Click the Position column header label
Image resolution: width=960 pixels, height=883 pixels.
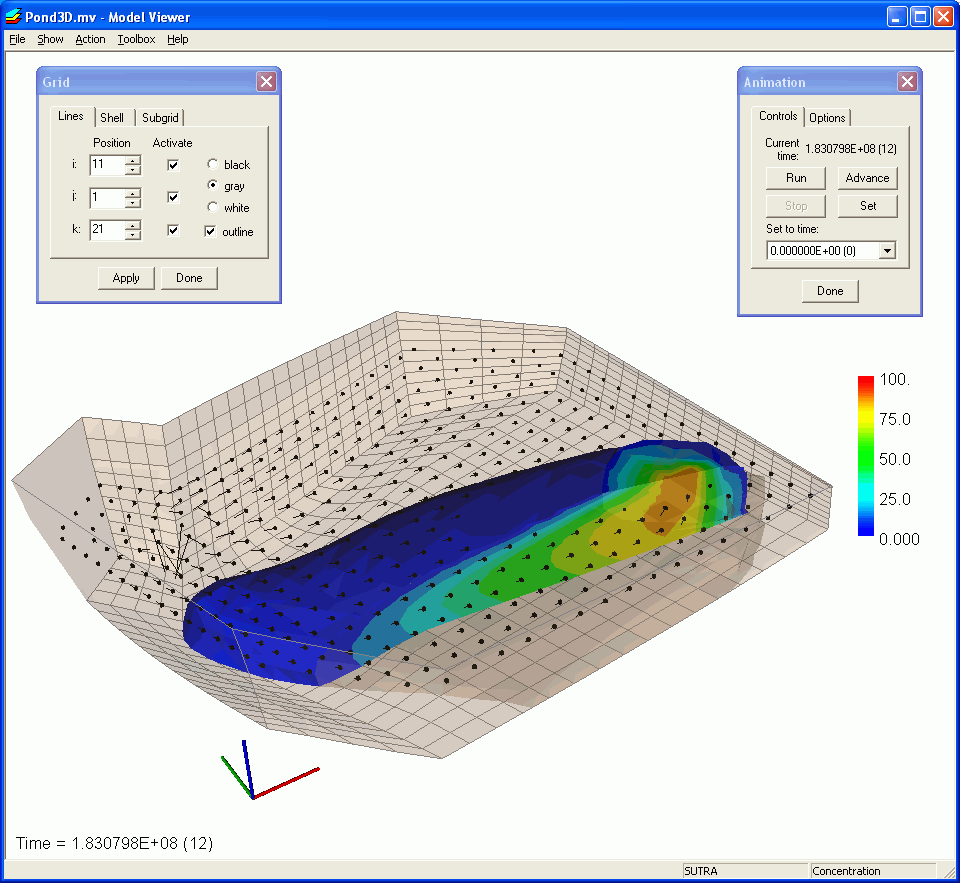111,143
